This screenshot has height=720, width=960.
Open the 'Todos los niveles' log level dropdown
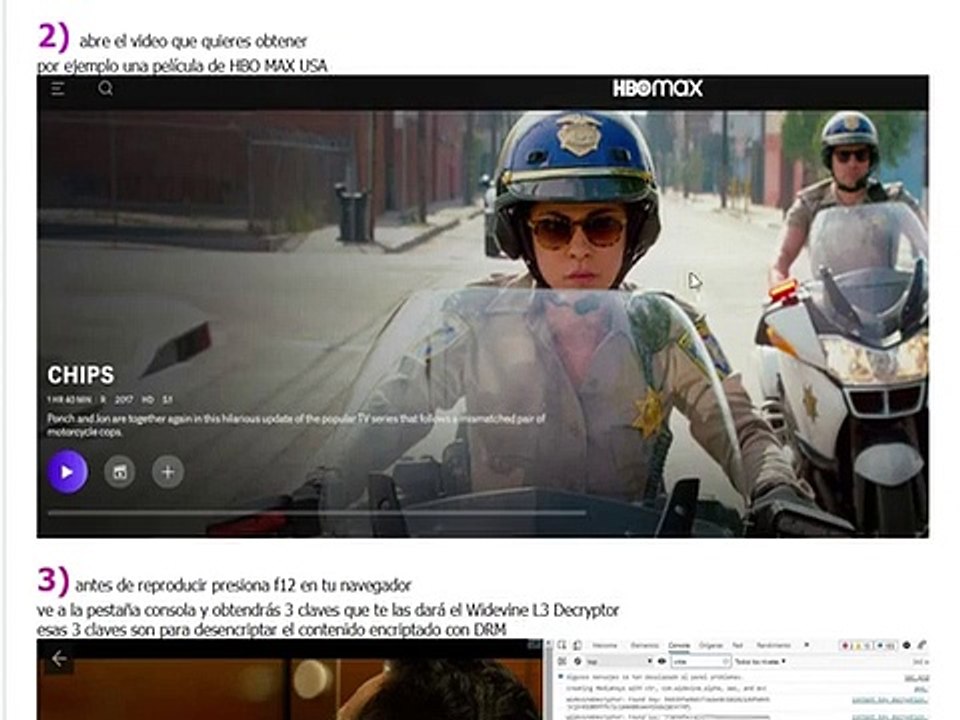760,661
